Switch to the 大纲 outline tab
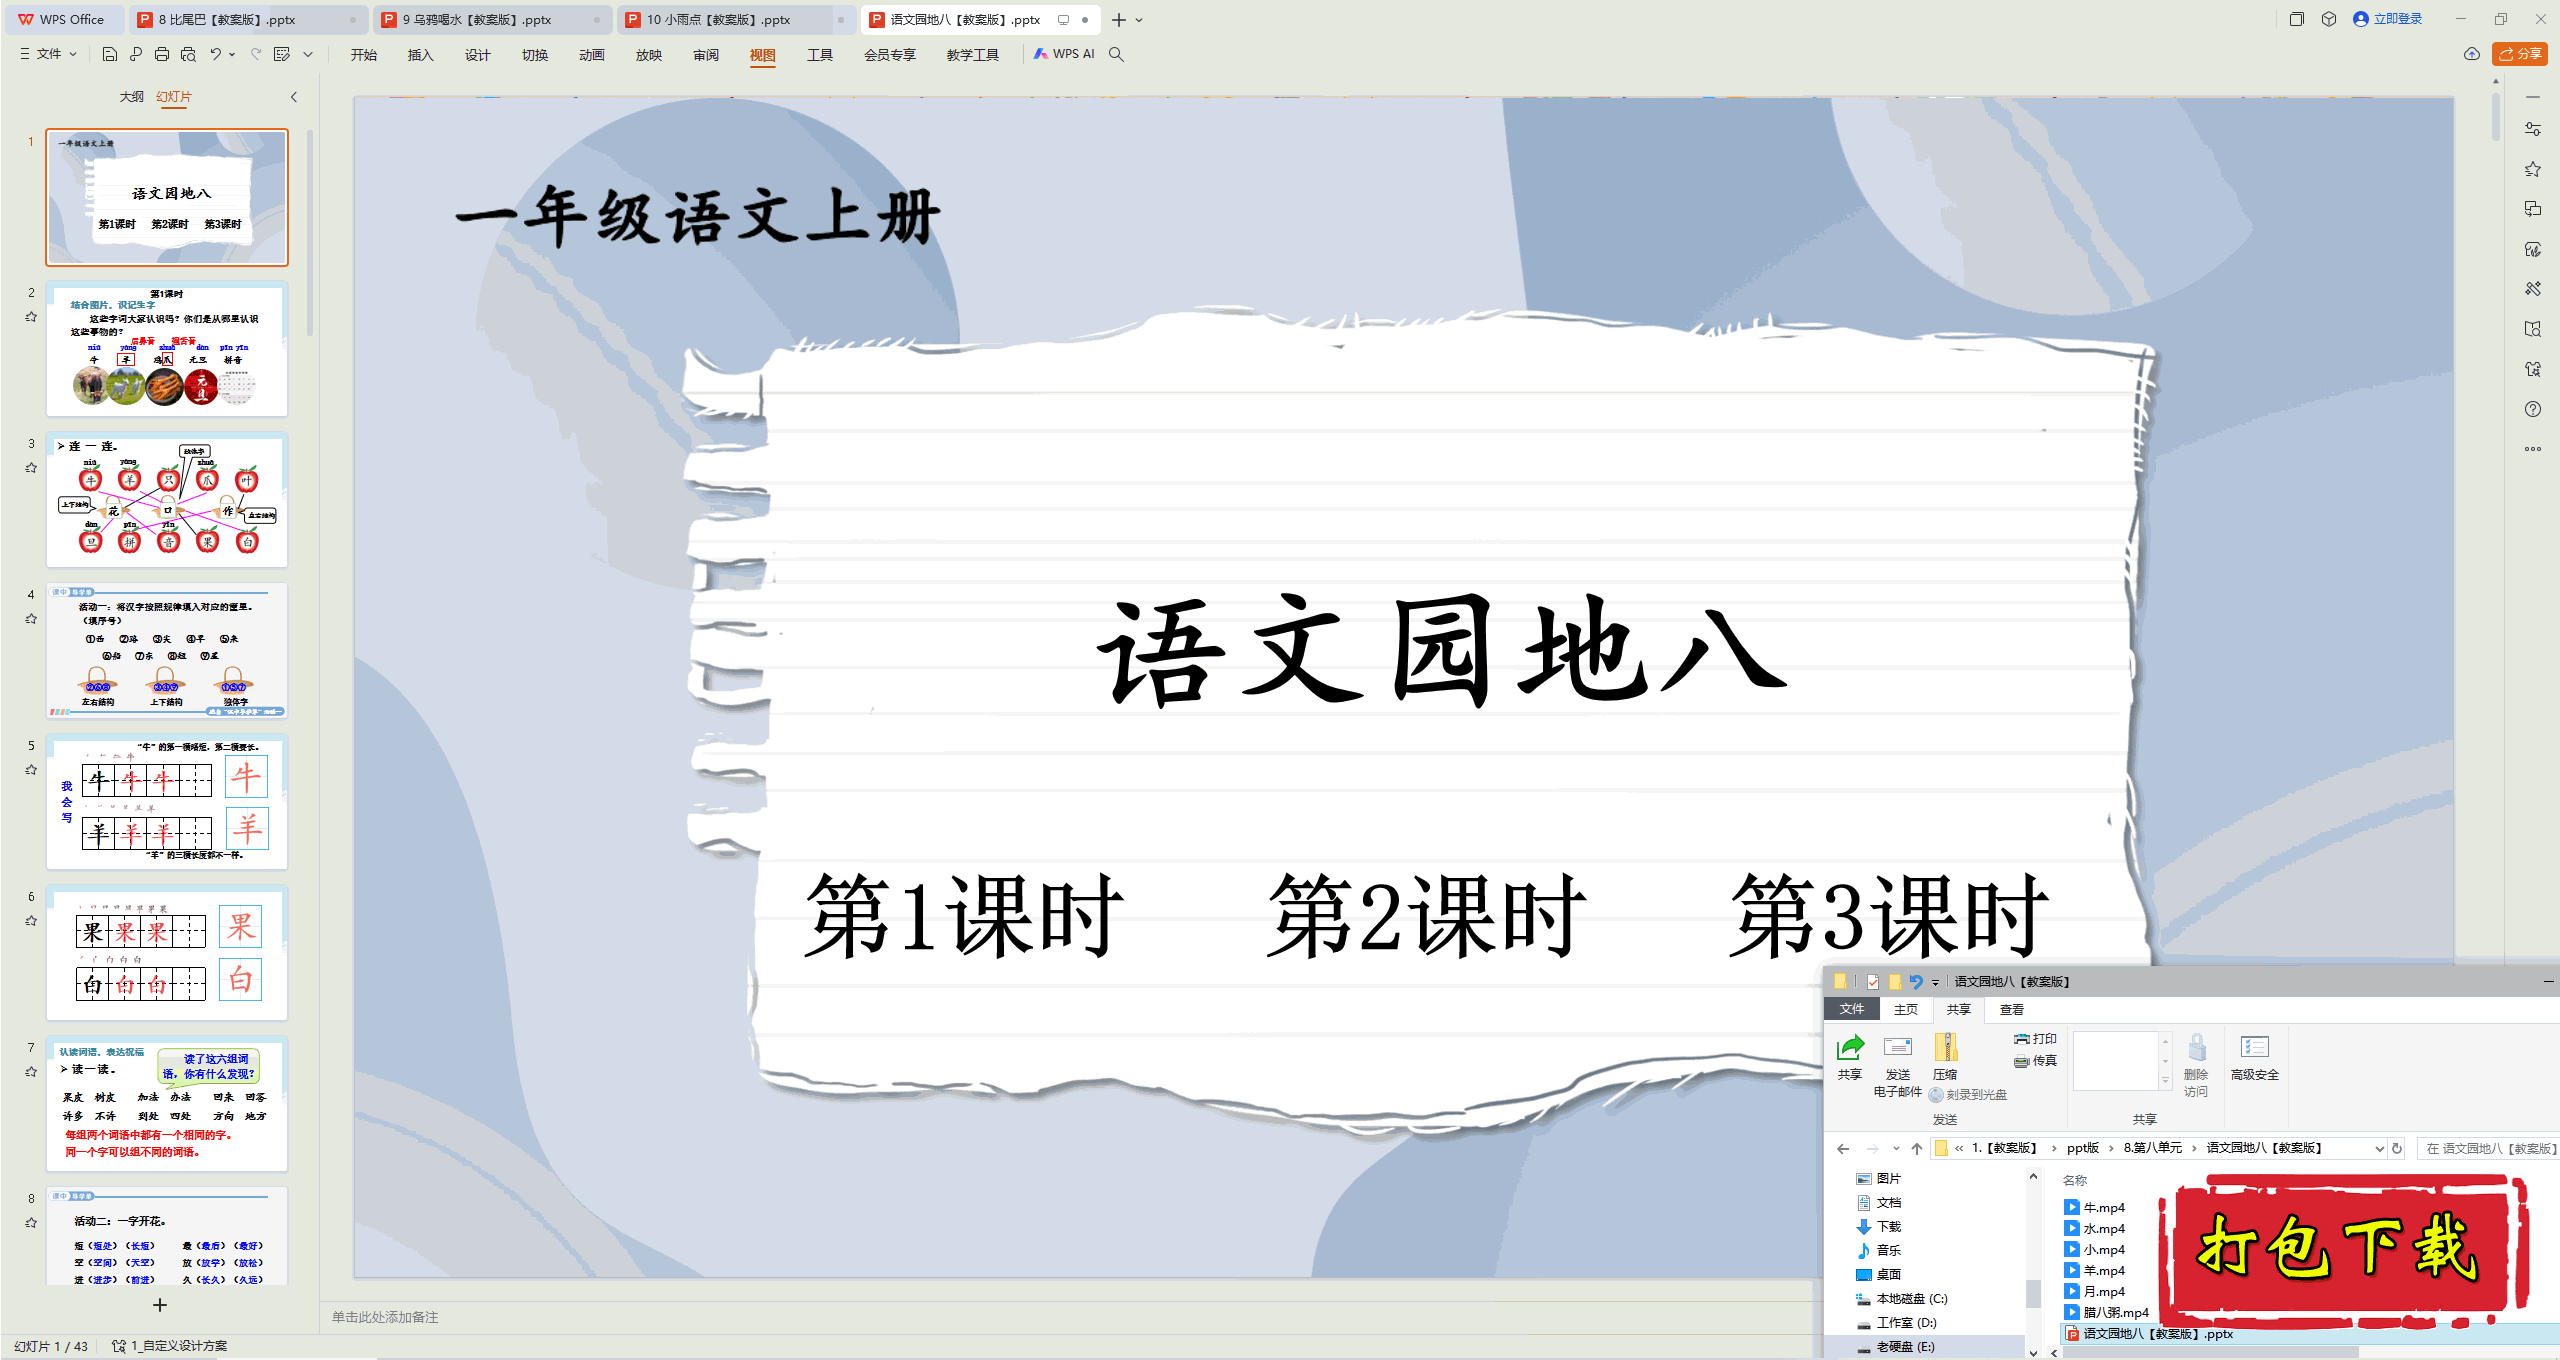 (x=131, y=97)
